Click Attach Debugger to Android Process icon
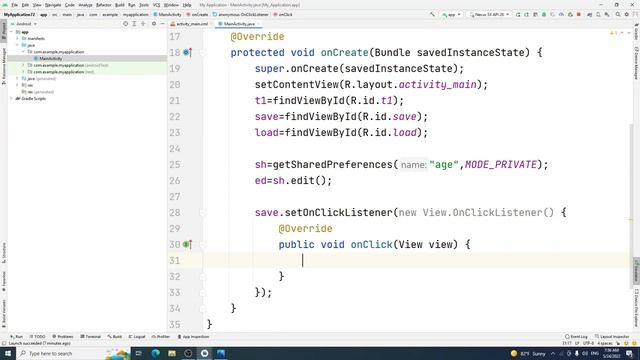Screen dimensions: 640x360 pos(570,14)
